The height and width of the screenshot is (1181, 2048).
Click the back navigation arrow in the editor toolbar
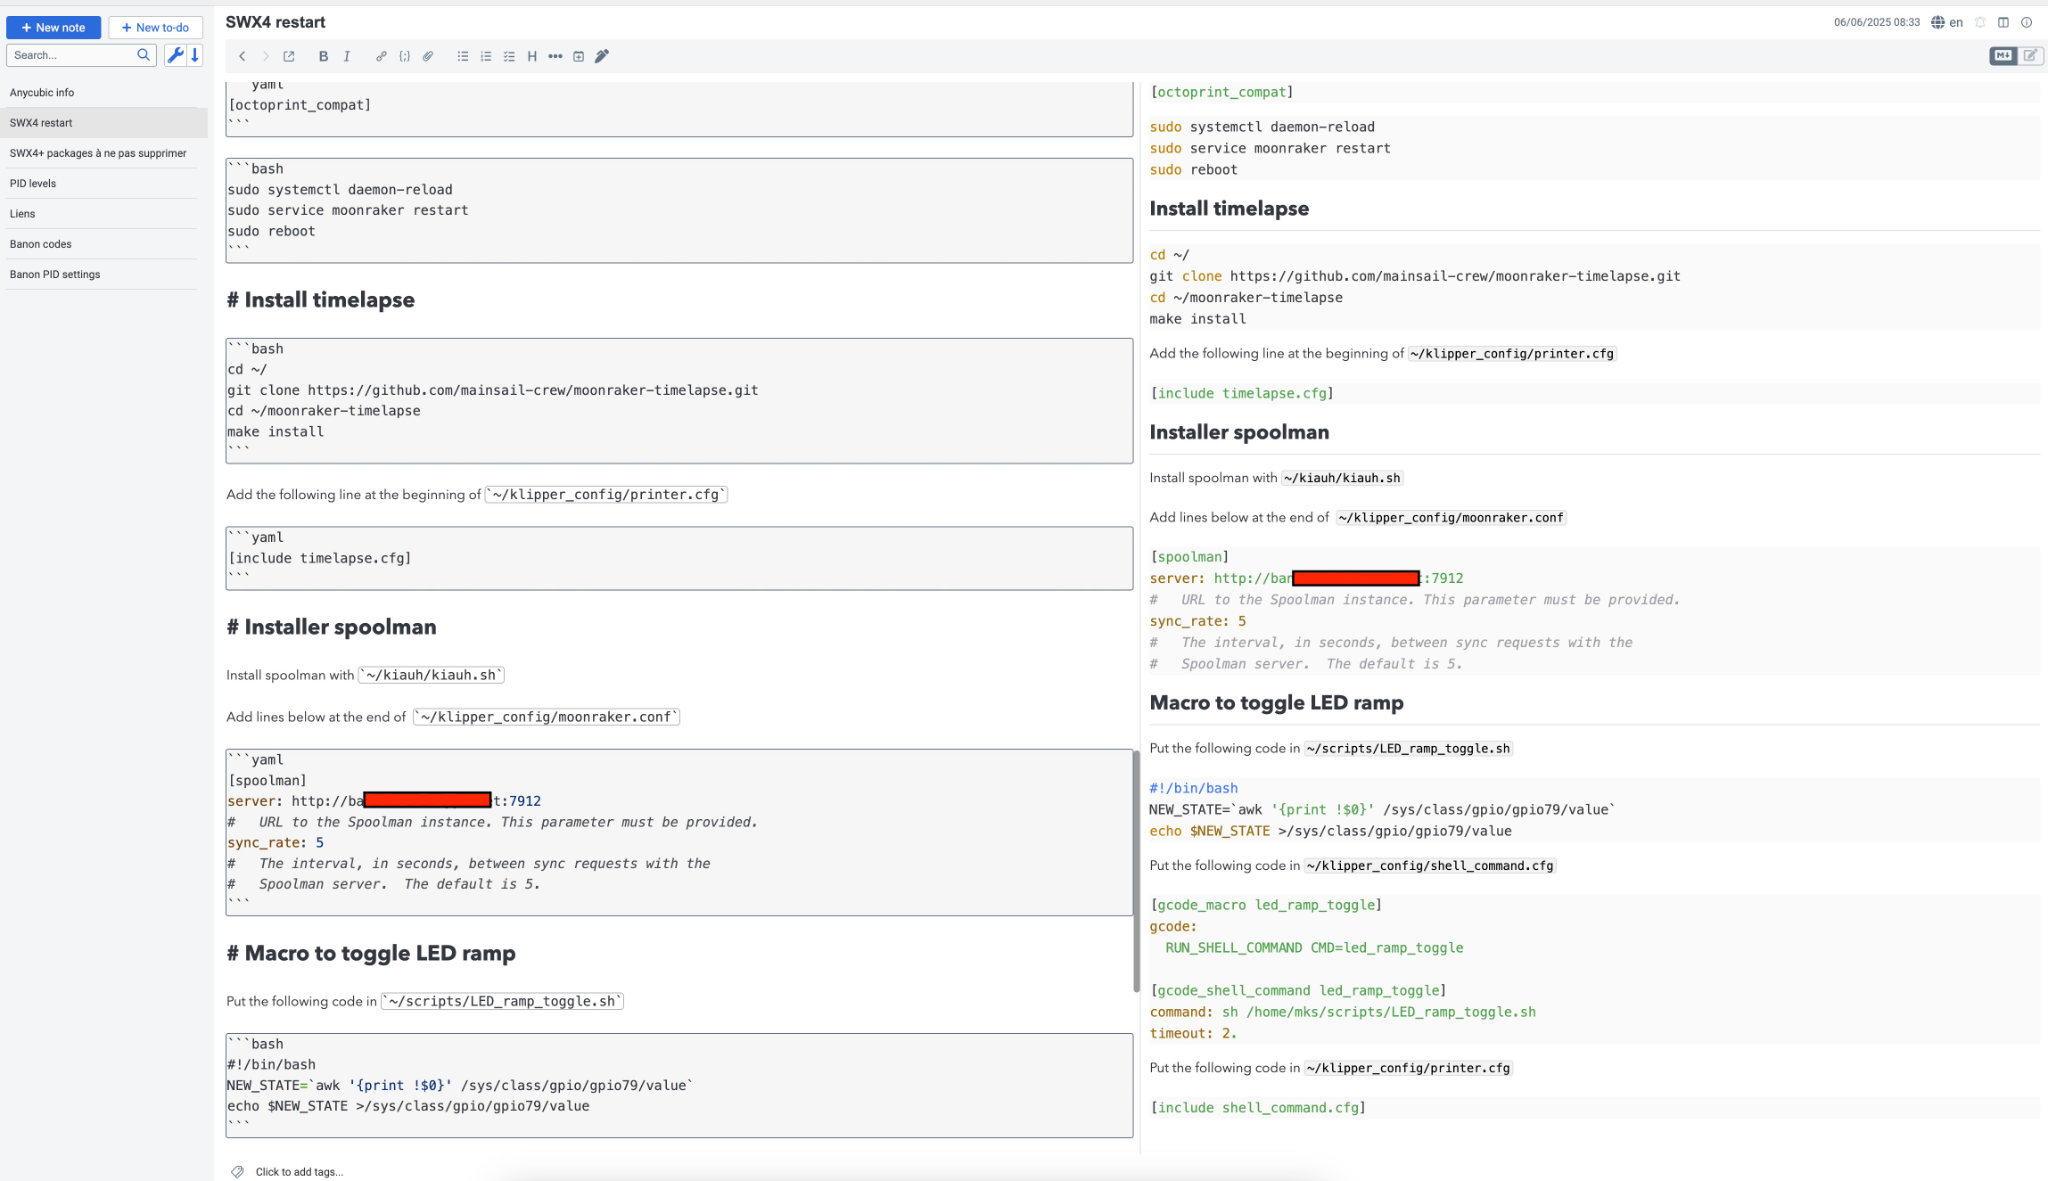click(242, 56)
